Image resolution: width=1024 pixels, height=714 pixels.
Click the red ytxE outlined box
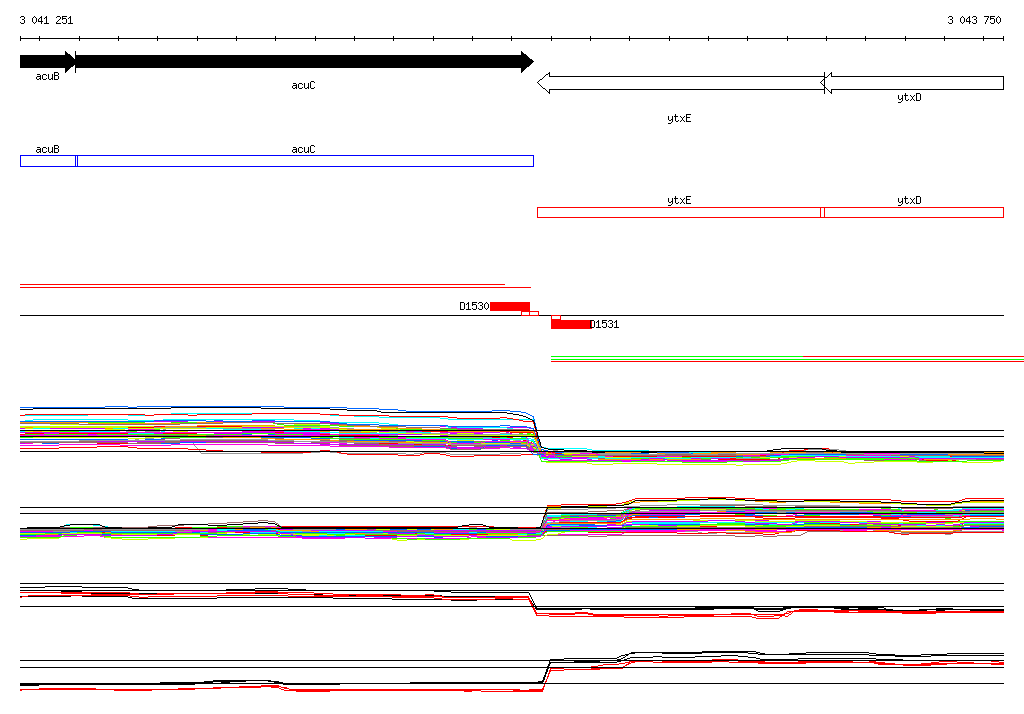pyautogui.click(x=679, y=212)
